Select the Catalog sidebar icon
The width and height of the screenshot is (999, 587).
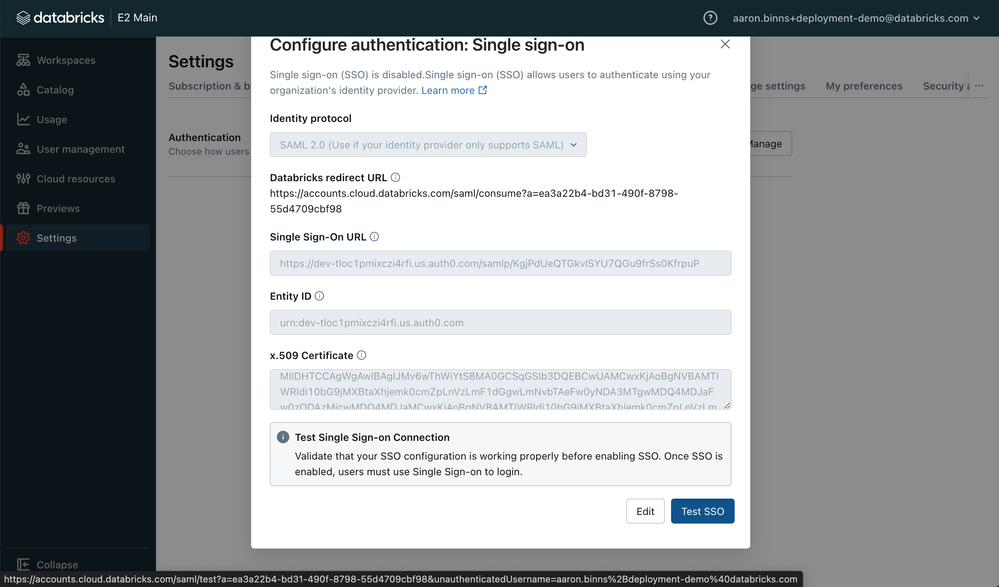coord(23,90)
